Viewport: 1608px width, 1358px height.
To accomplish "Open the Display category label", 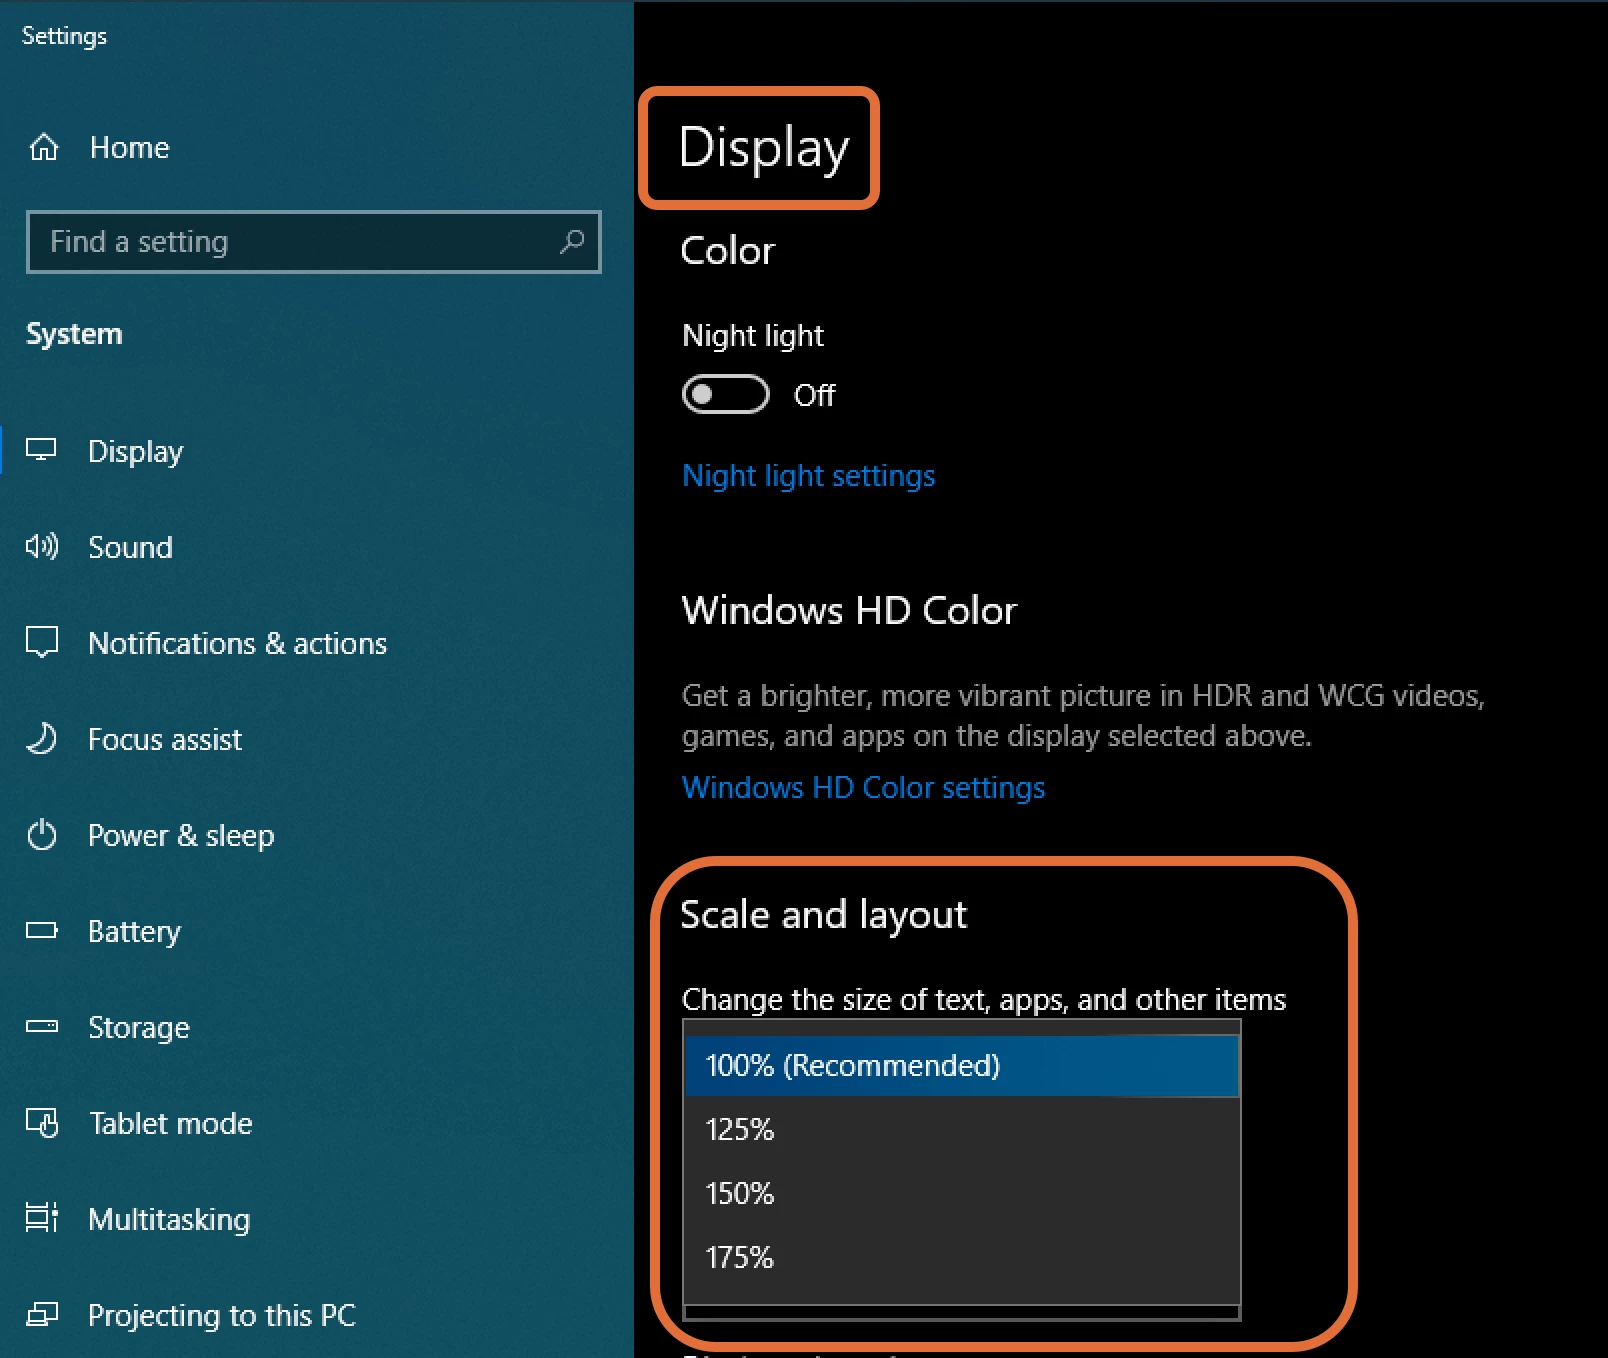I will coord(135,451).
